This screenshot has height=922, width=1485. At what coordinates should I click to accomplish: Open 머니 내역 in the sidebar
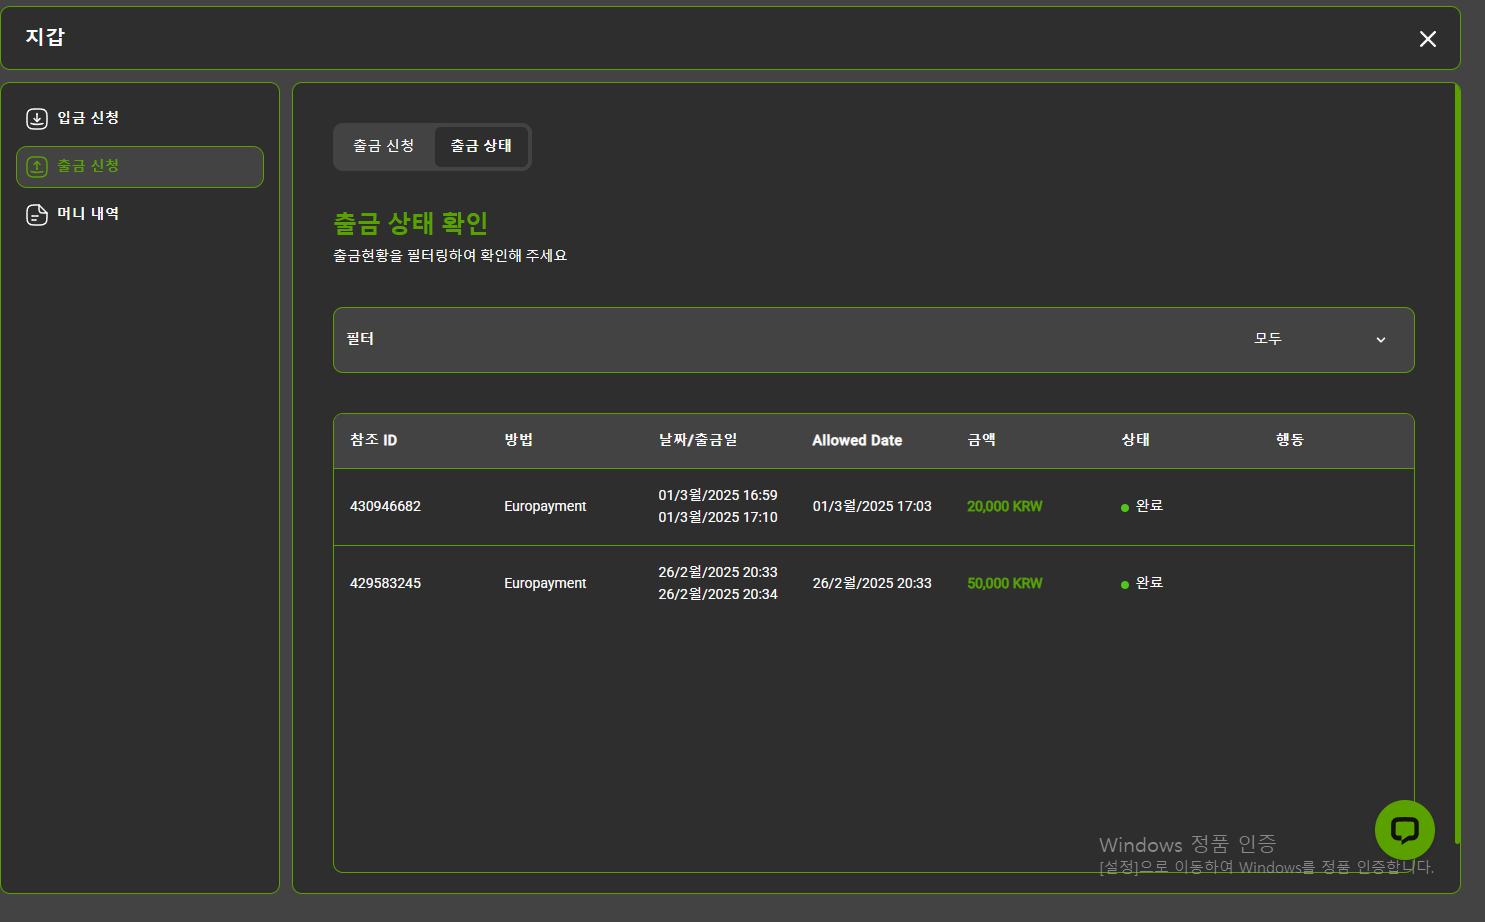coord(88,214)
